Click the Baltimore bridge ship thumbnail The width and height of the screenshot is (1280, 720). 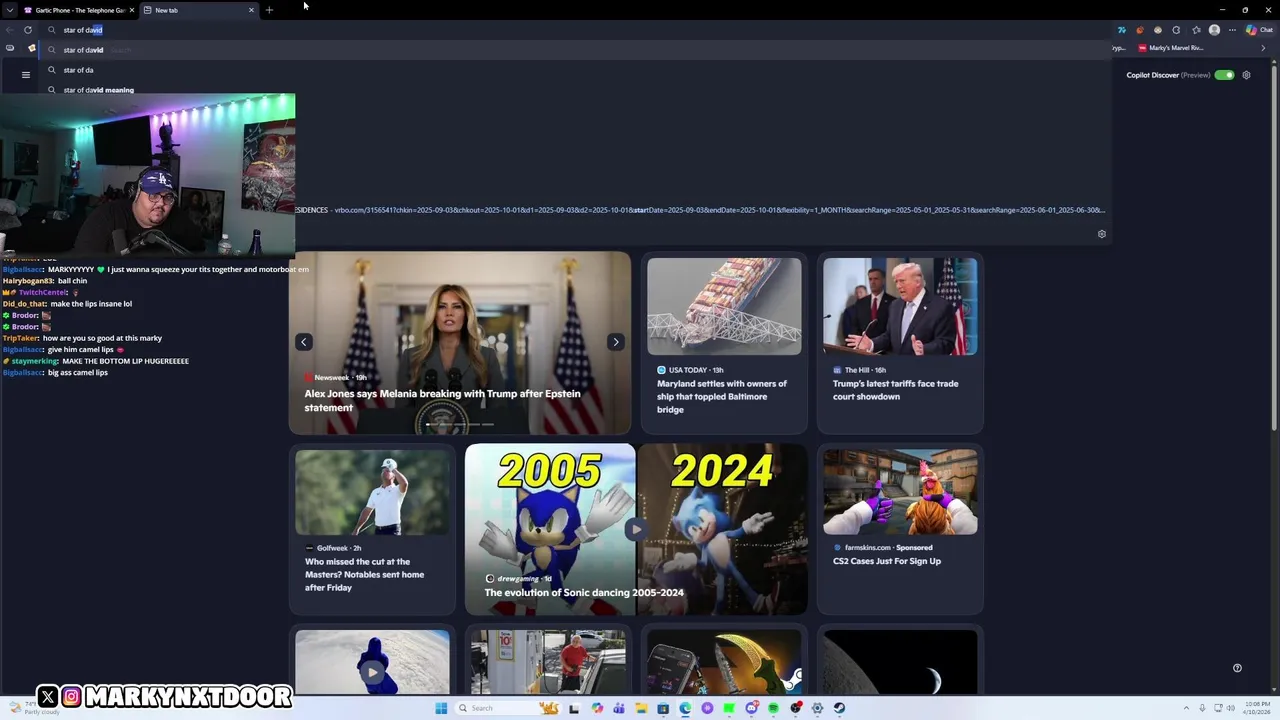click(724, 306)
